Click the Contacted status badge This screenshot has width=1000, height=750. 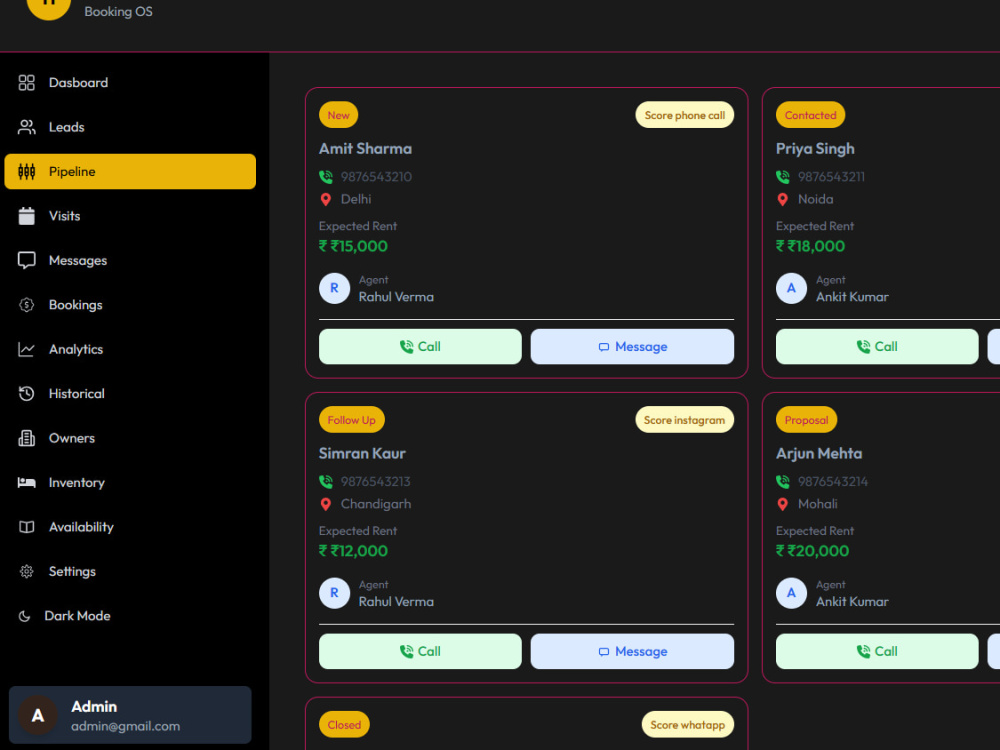coord(810,115)
